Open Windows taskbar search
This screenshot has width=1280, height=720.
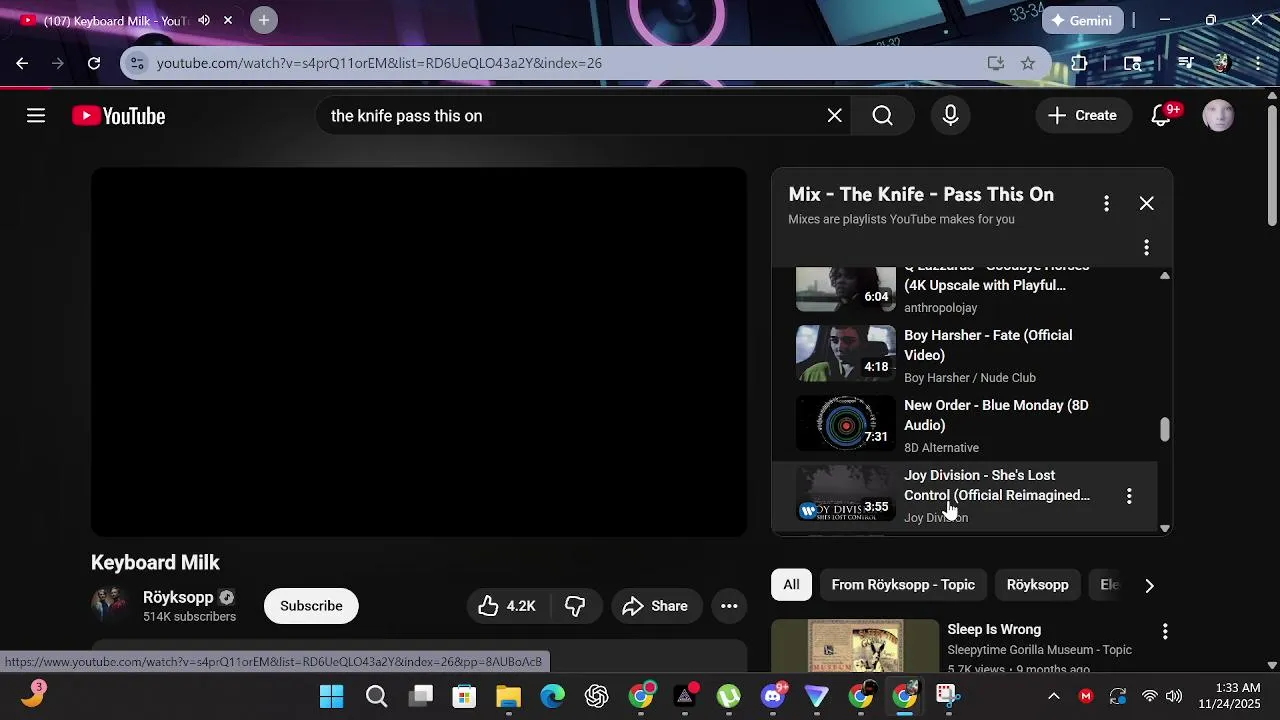click(376, 696)
